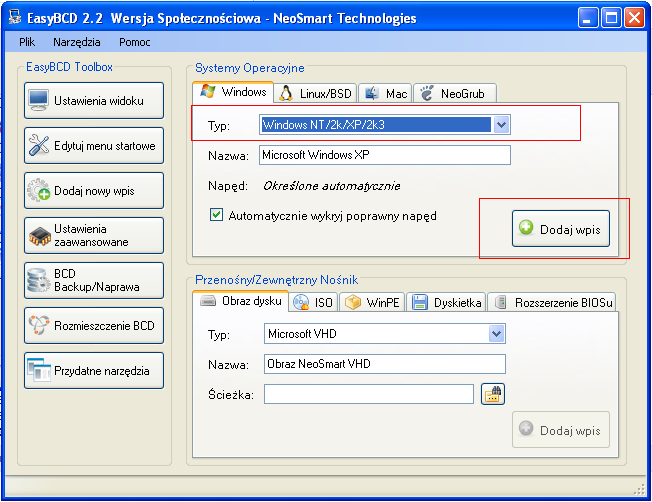This screenshot has width=652, height=502.
Task: Switch to the Mac tab
Action: 385,94
